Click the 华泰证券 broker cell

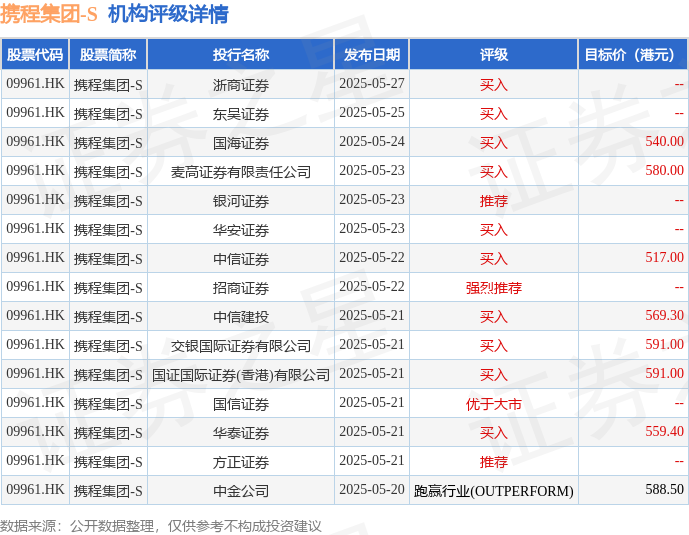point(241,433)
